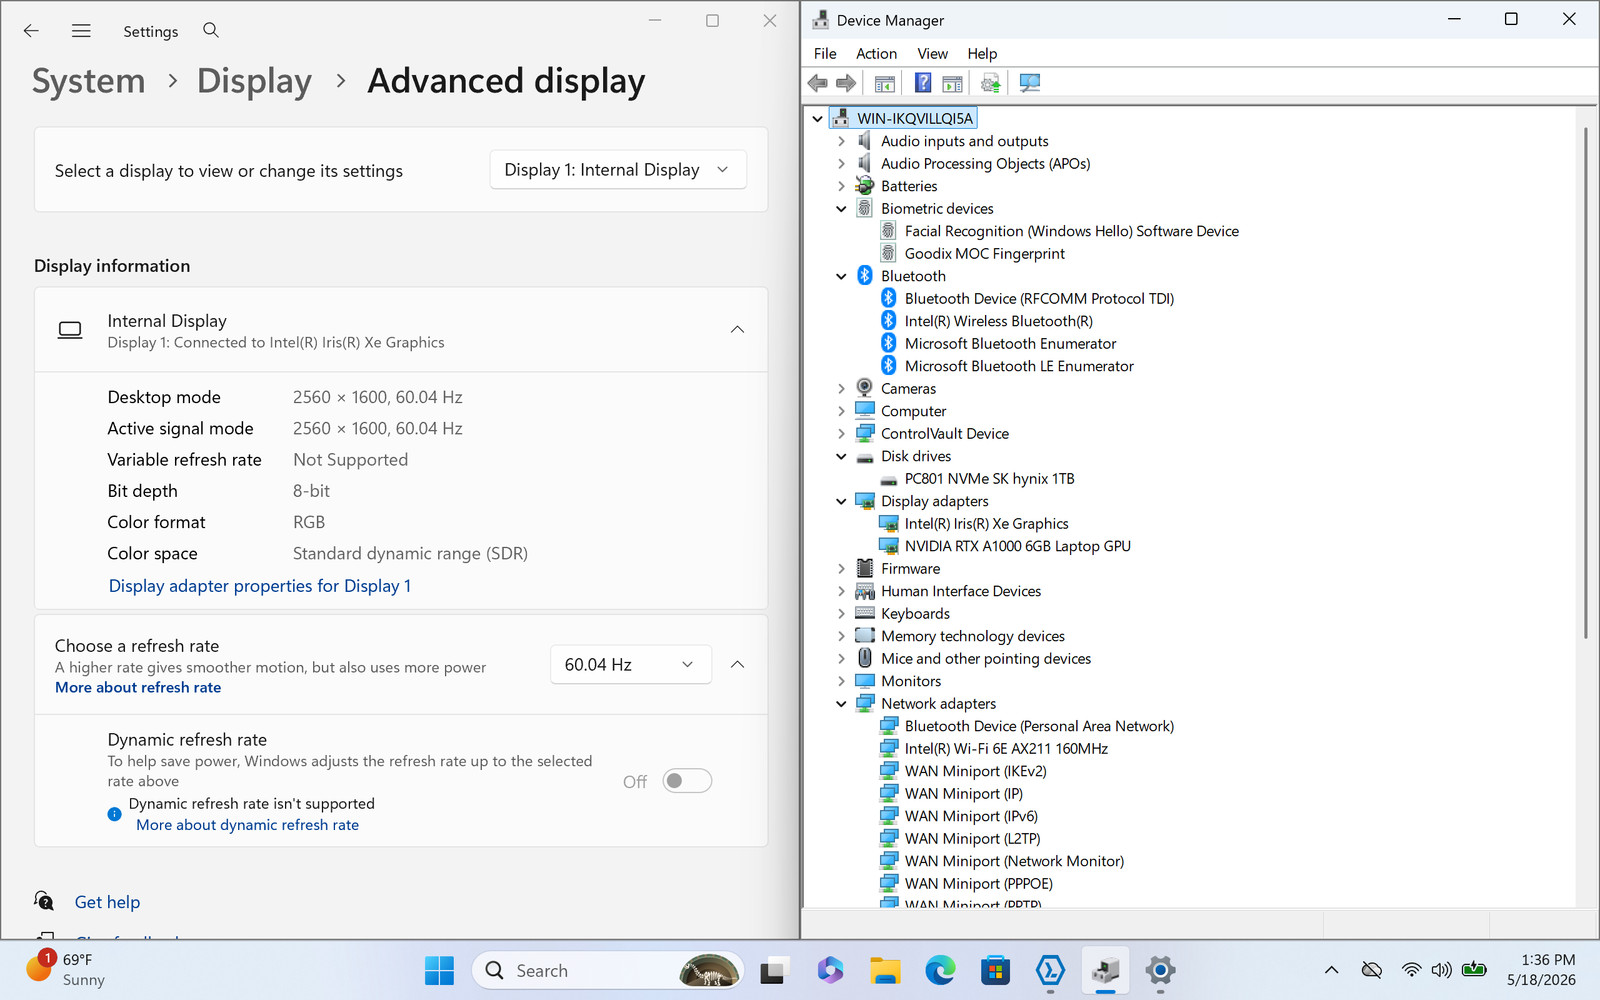Select Facial Recognition (Windows Hello) Software Device
The image size is (1600, 1000).
tap(1071, 231)
